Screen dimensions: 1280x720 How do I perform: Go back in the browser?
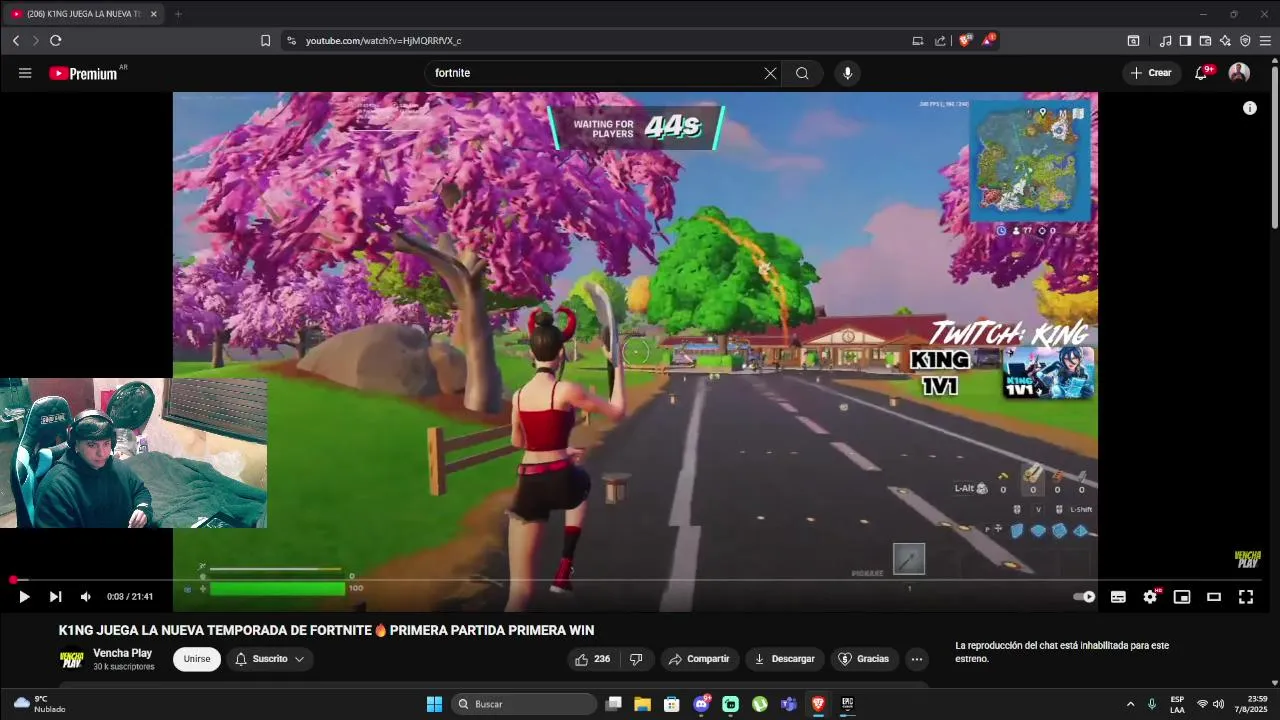pos(16,41)
